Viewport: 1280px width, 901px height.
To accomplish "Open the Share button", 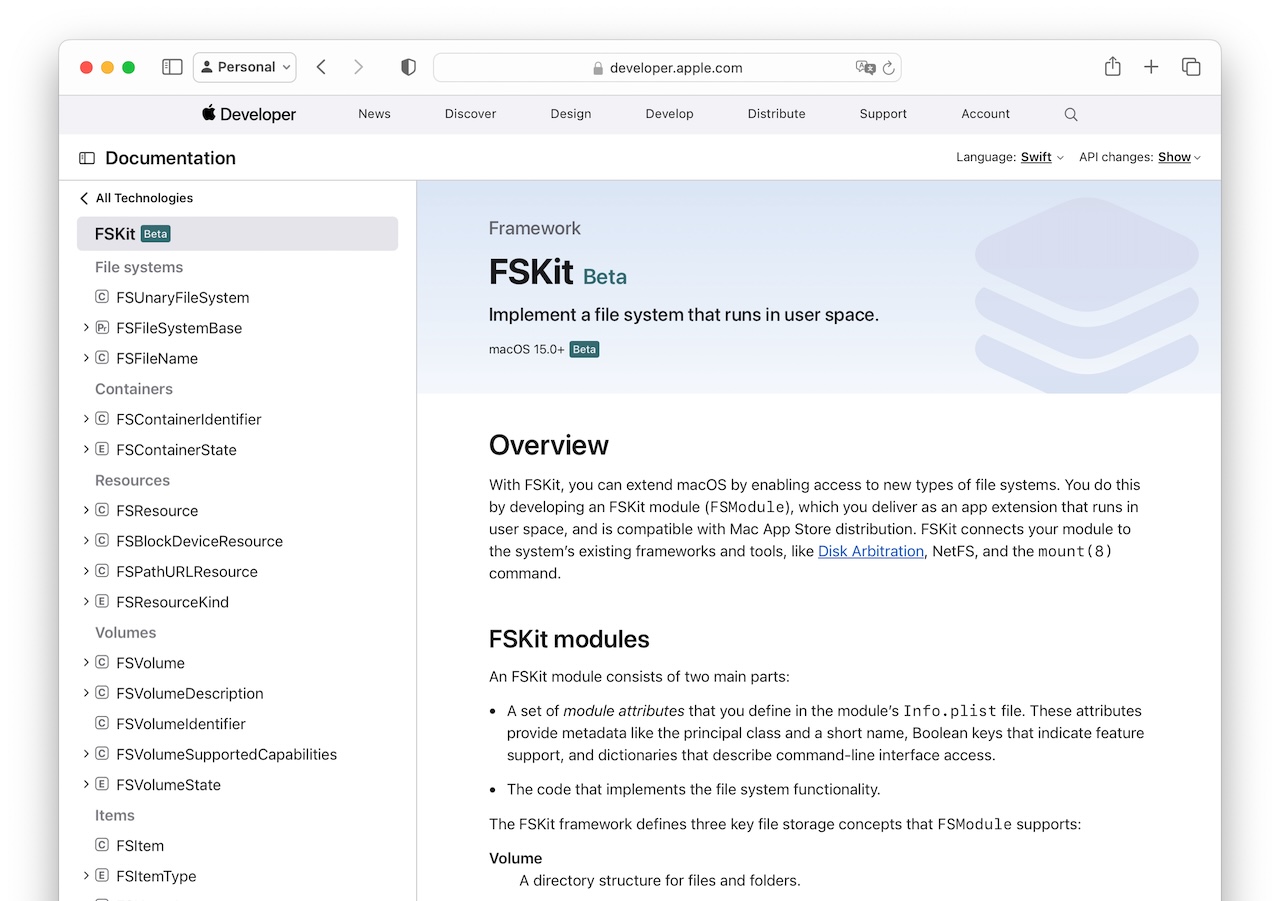I will pos(1112,66).
